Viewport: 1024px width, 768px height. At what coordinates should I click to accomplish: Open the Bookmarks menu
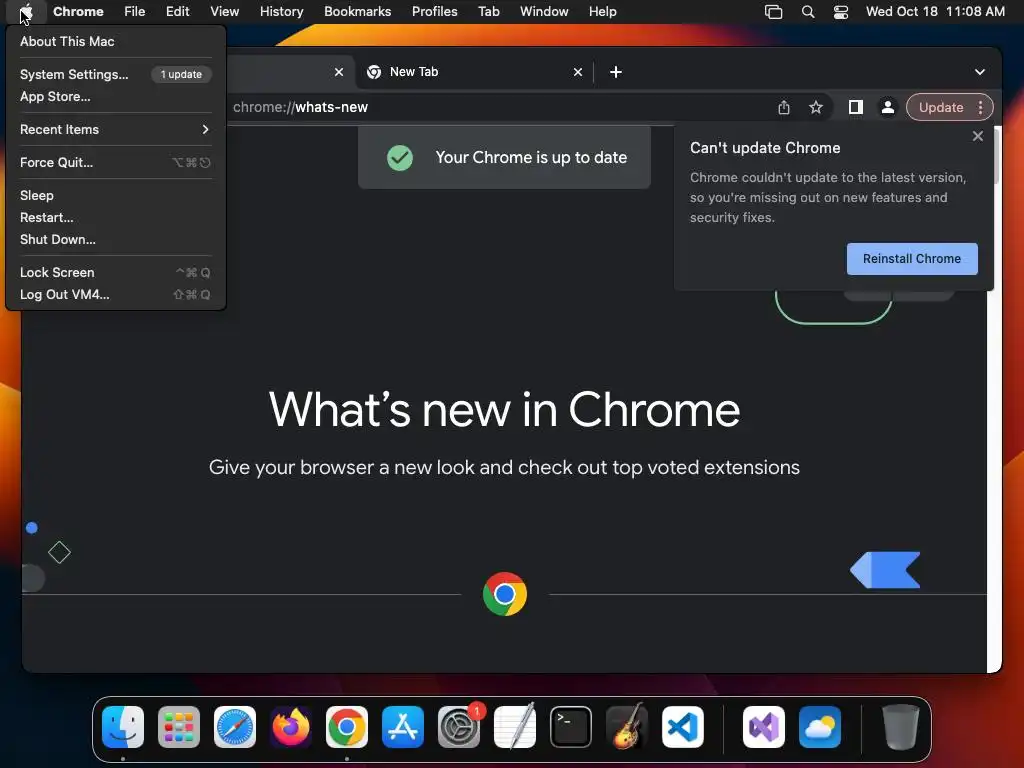coord(357,12)
